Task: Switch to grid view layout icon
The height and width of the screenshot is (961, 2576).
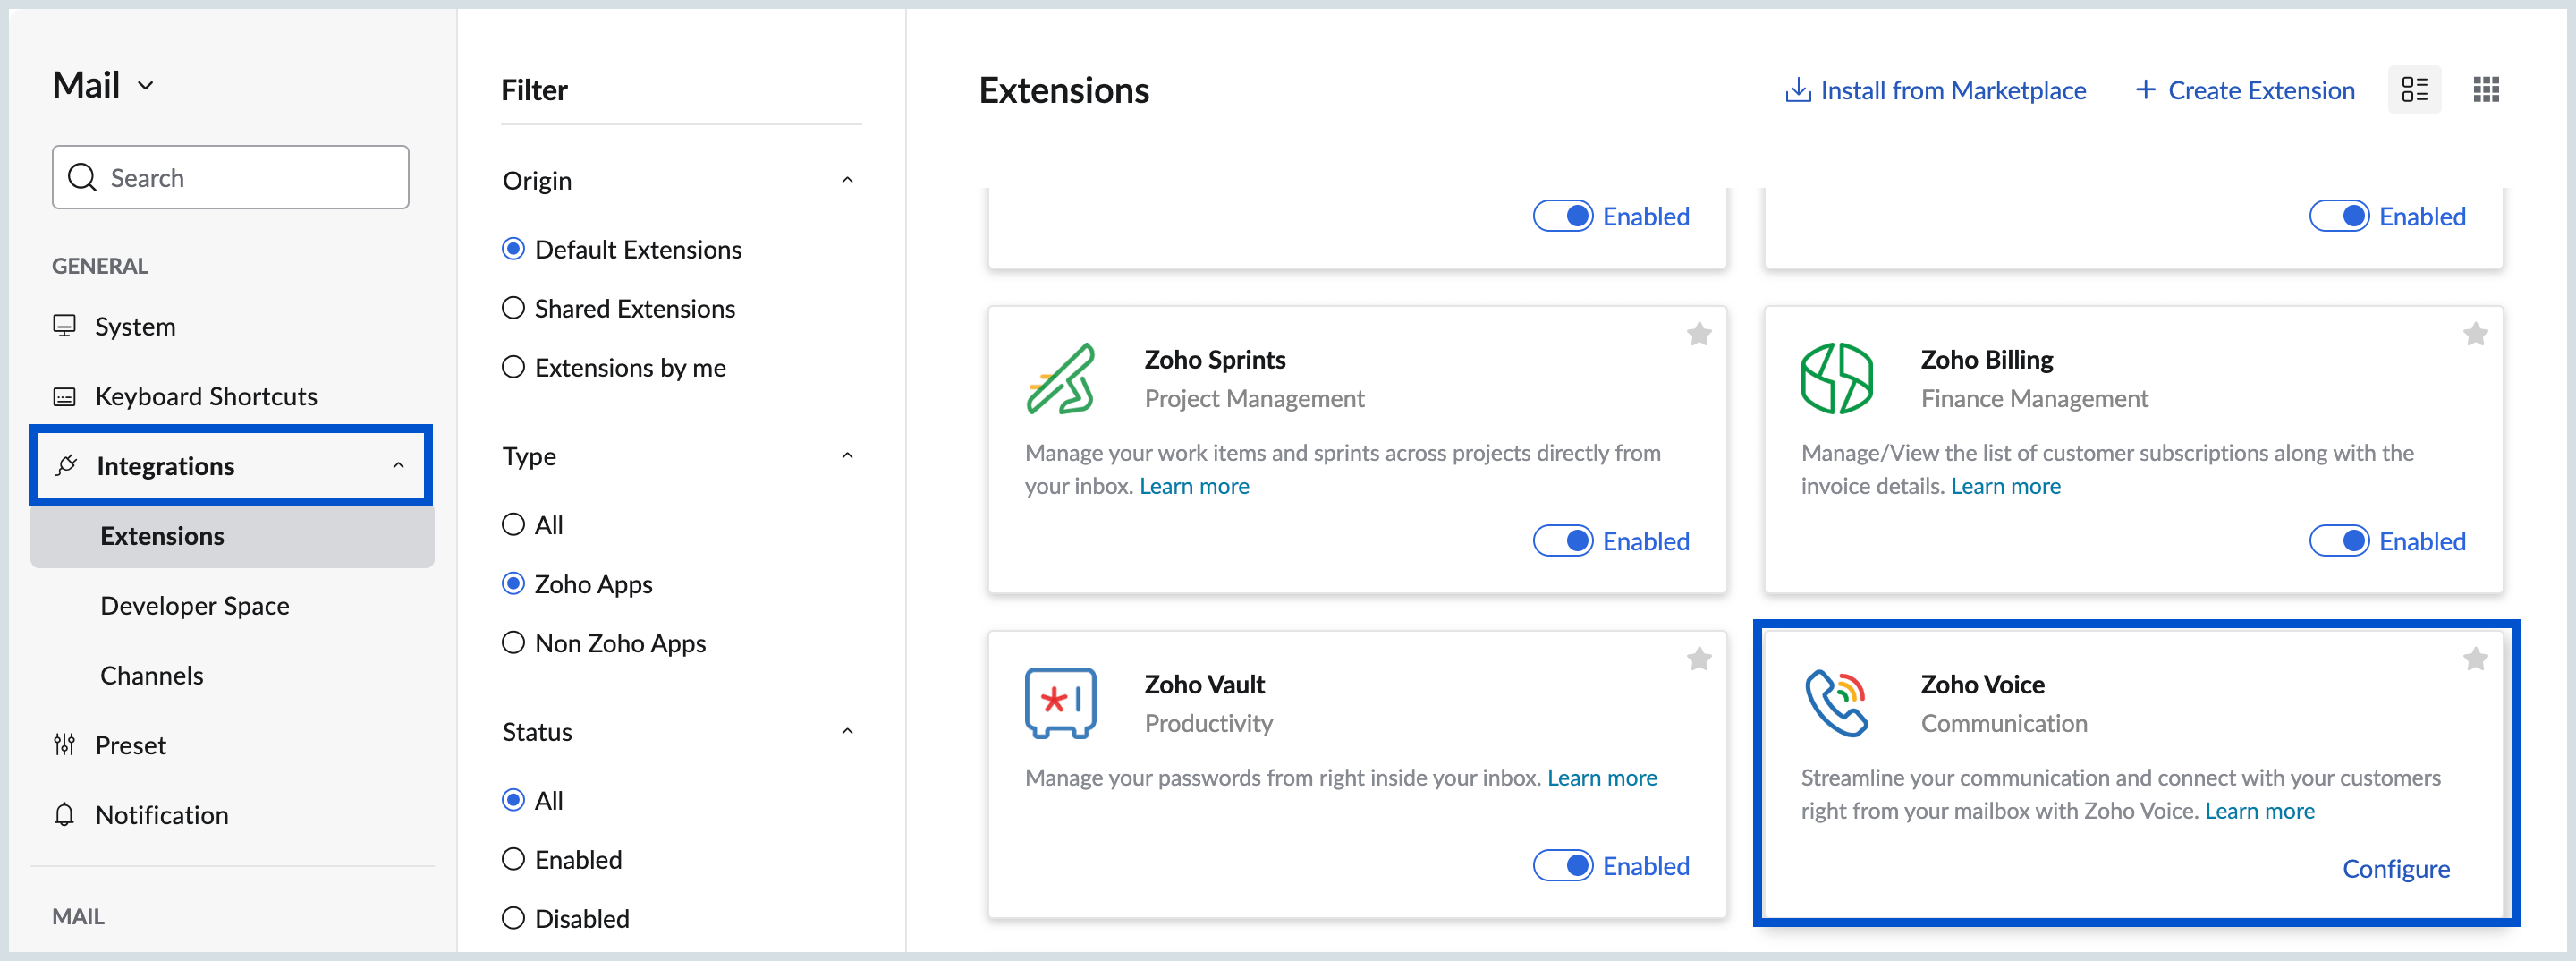Action: click(x=2485, y=90)
